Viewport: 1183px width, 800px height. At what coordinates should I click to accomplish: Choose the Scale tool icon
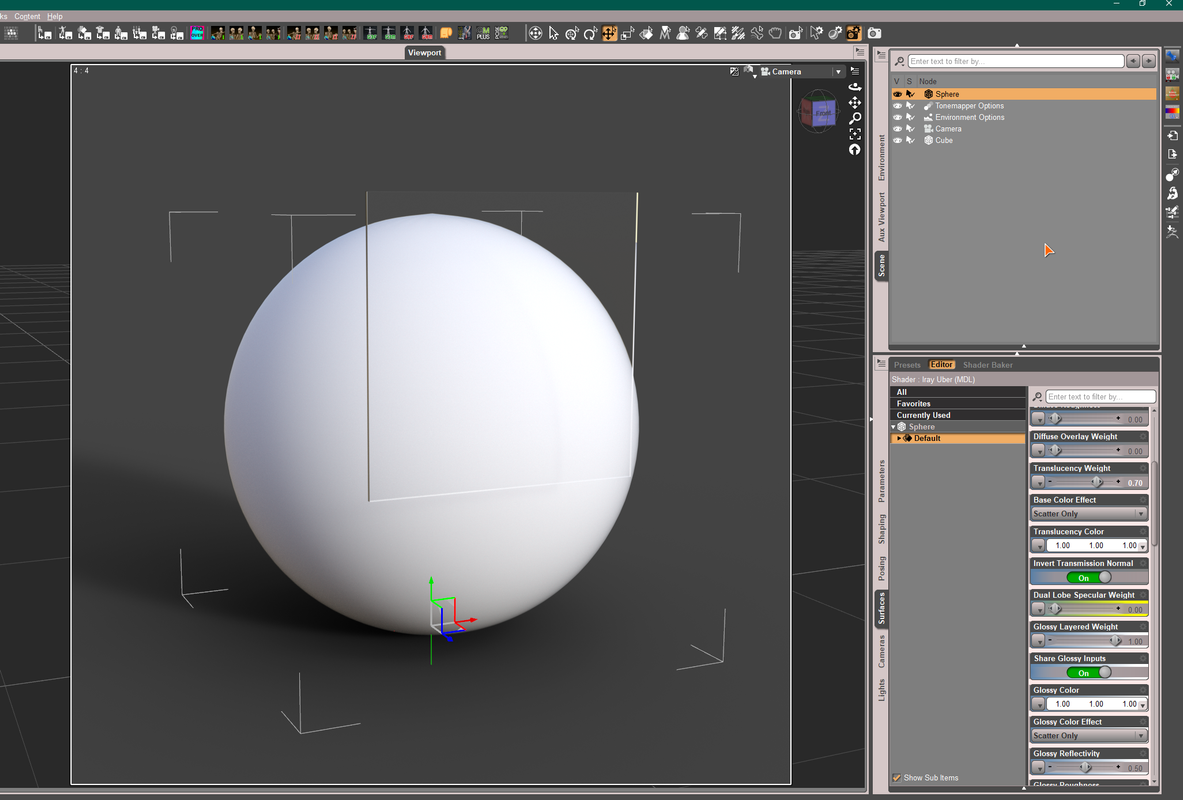tap(628, 33)
